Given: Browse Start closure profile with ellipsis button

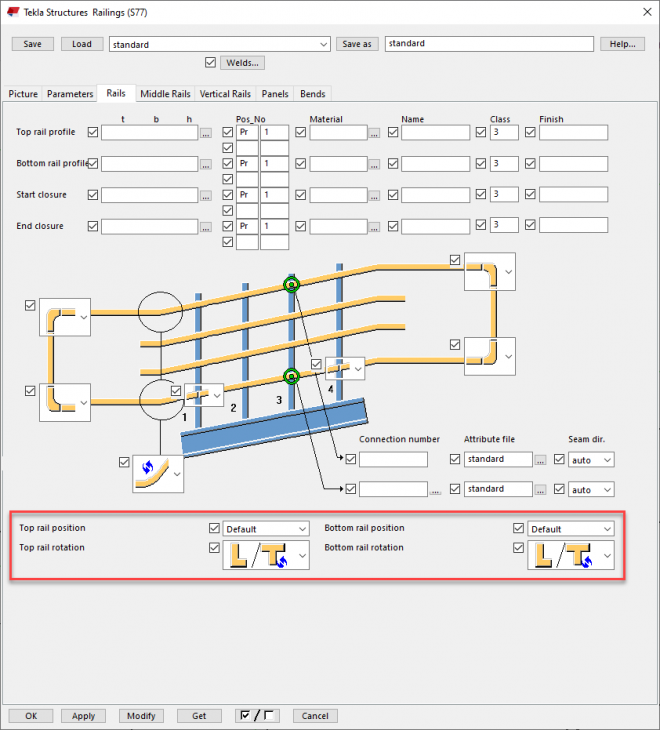Looking at the screenshot, I should tap(206, 196).
